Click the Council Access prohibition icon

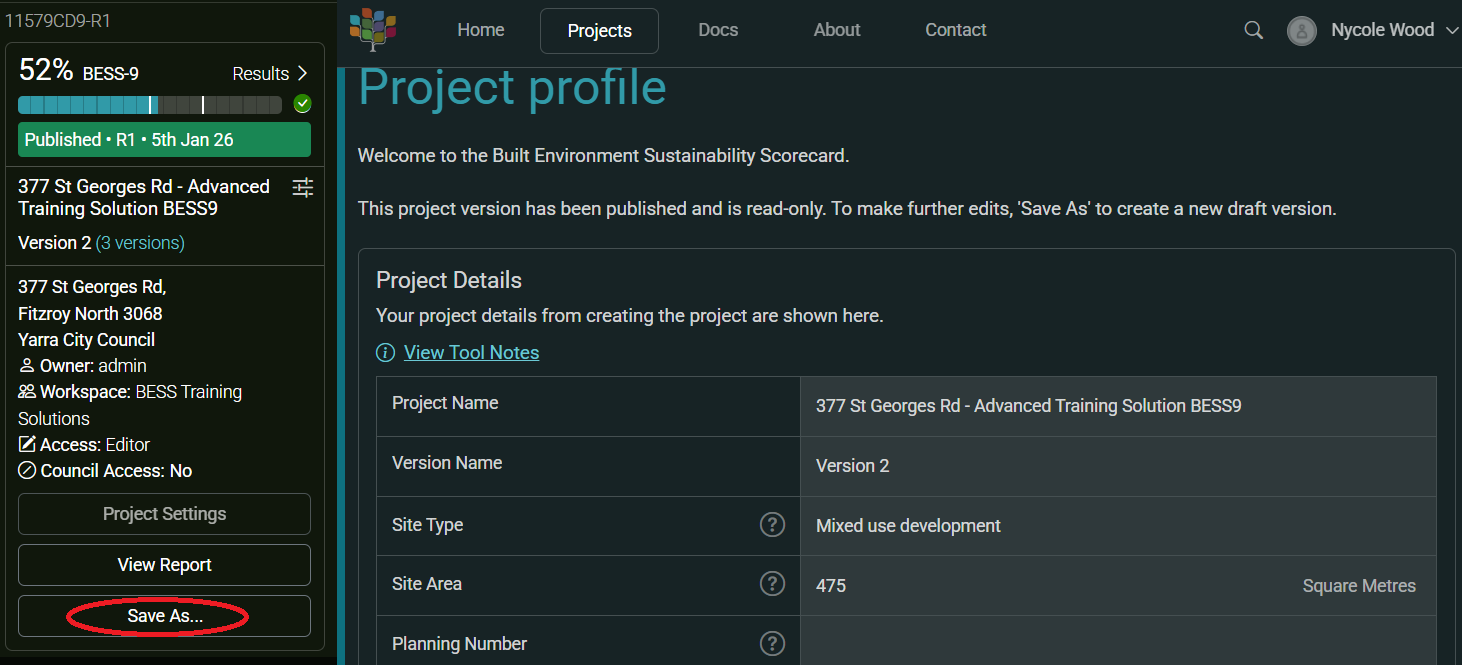pos(26,470)
